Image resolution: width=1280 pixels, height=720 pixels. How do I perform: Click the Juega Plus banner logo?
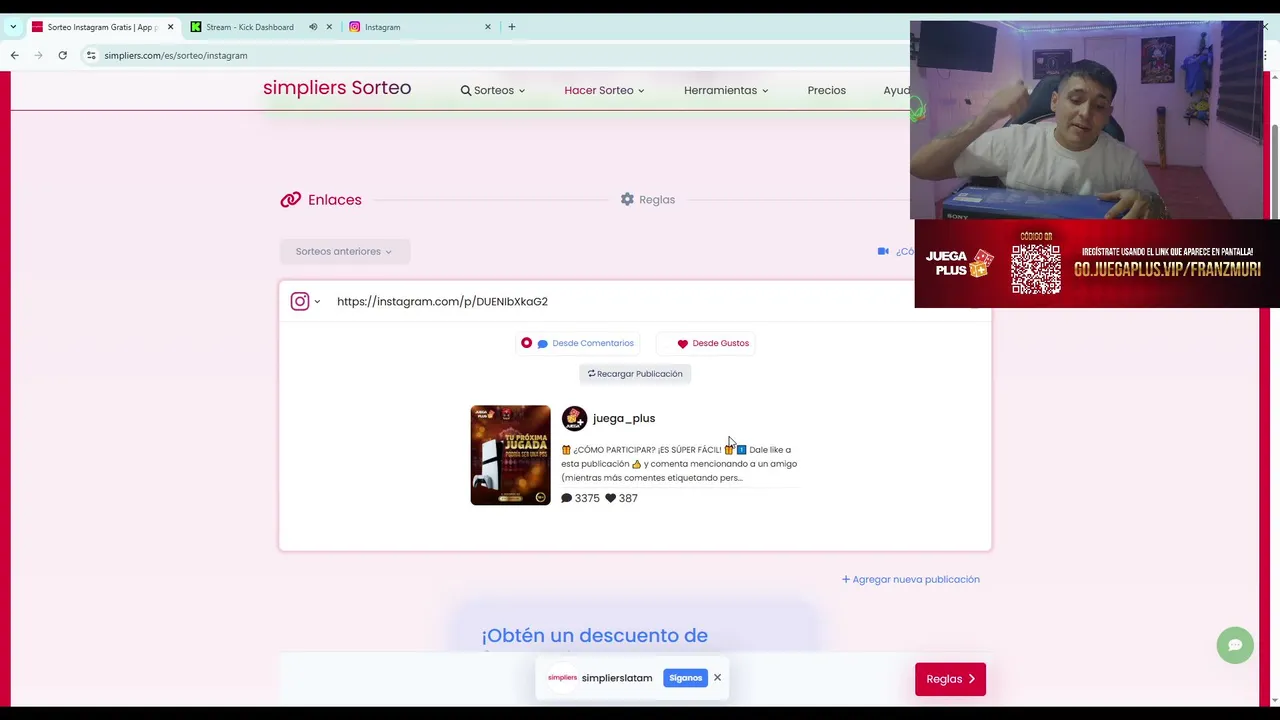959,263
